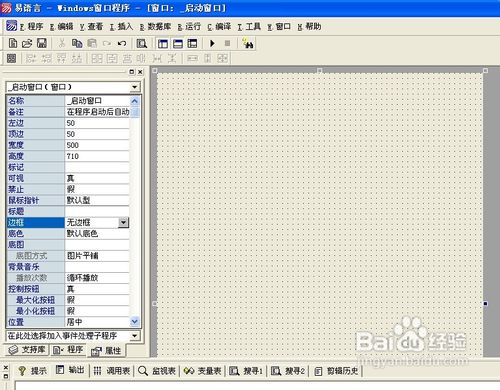Toggle the bottom status panel display icon
The height and width of the screenshot is (390, 500).
point(178,43)
